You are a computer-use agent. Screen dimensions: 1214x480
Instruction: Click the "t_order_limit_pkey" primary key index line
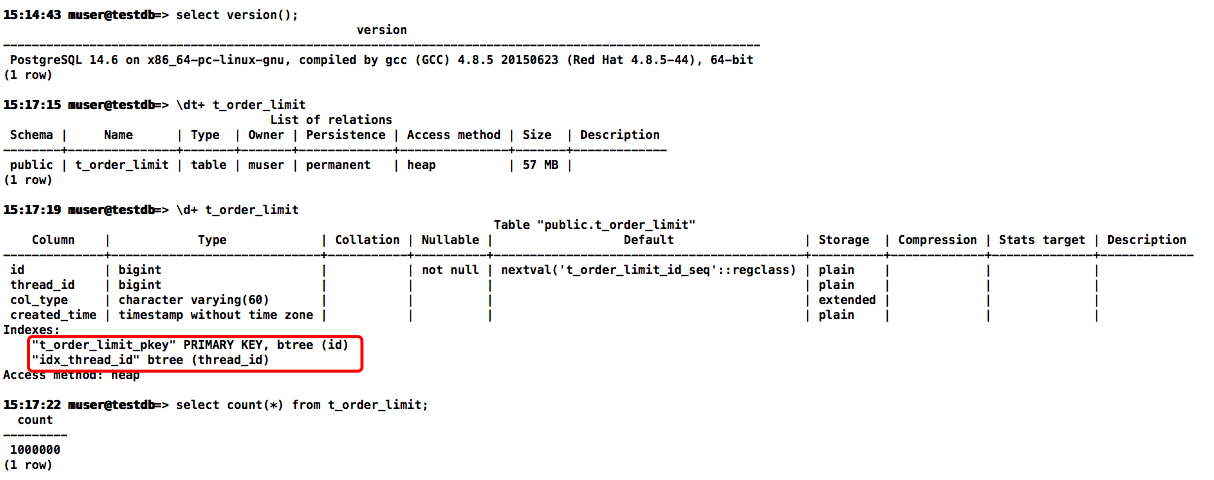(x=190, y=345)
